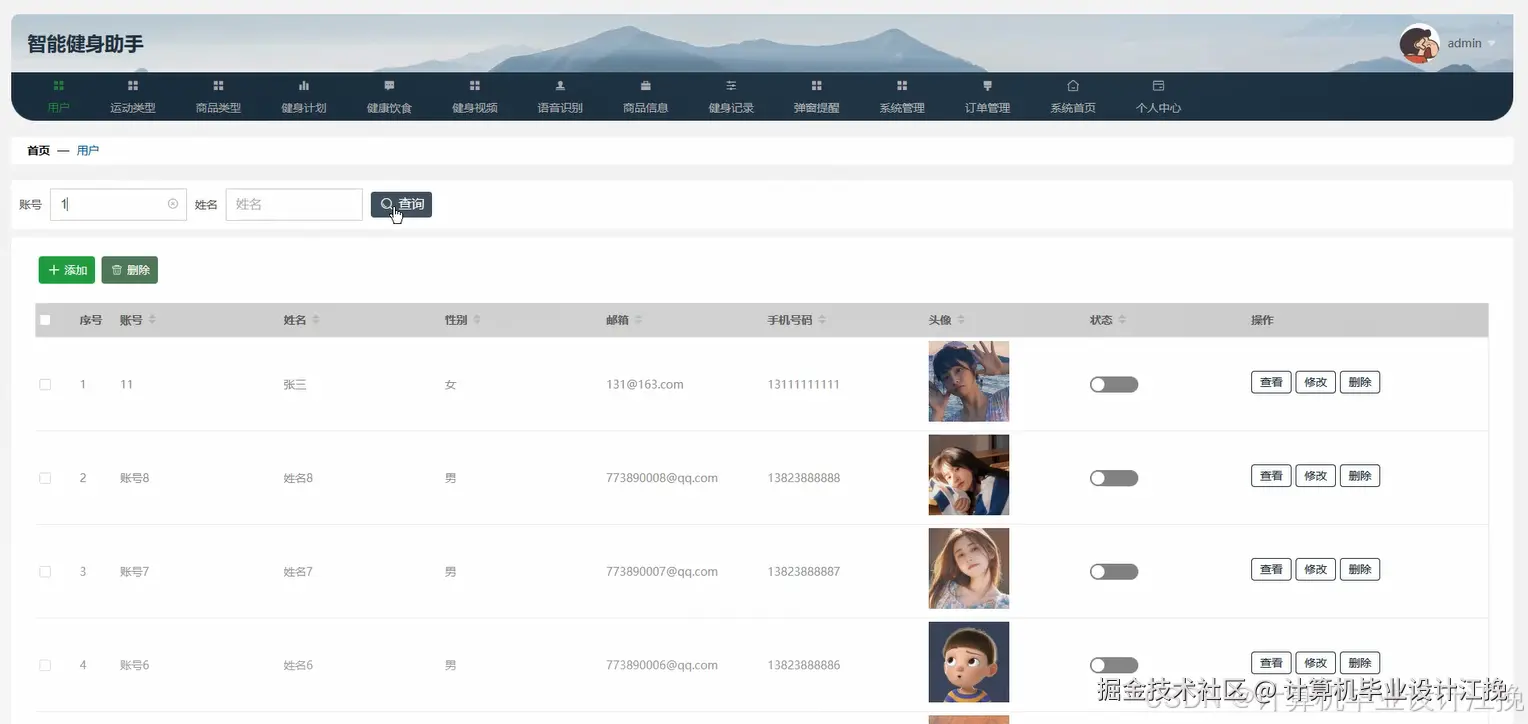The height and width of the screenshot is (724, 1528).
Task: Go to 系统首页 via the house icon
Action: [1073, 86]
